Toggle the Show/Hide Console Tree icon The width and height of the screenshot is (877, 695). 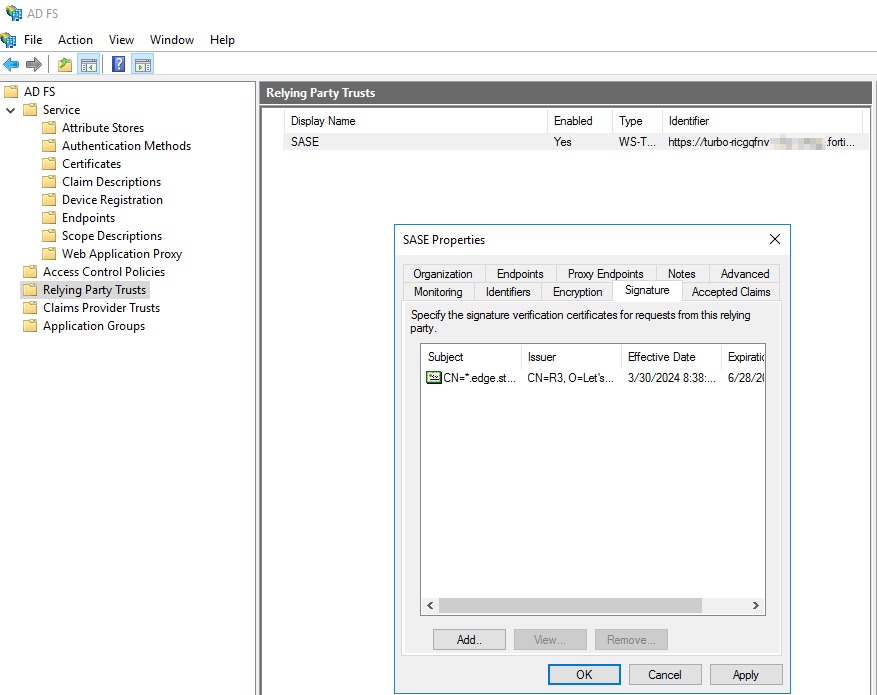point(89,65)
